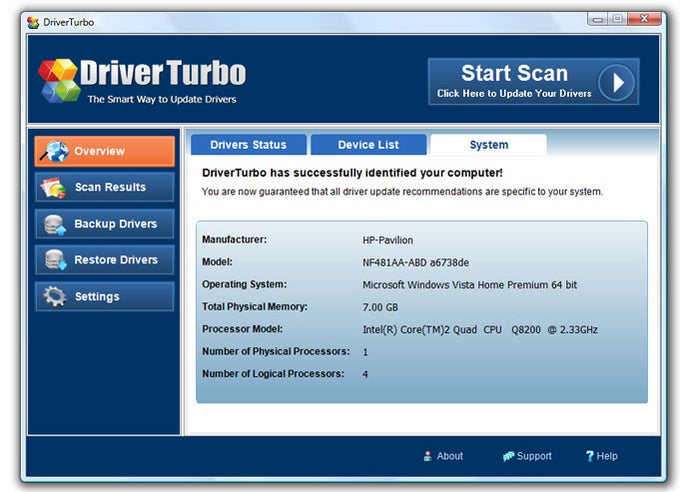Viewport: 680px width, 492px height.
Task: Open the Help link text
Action: 607,456
